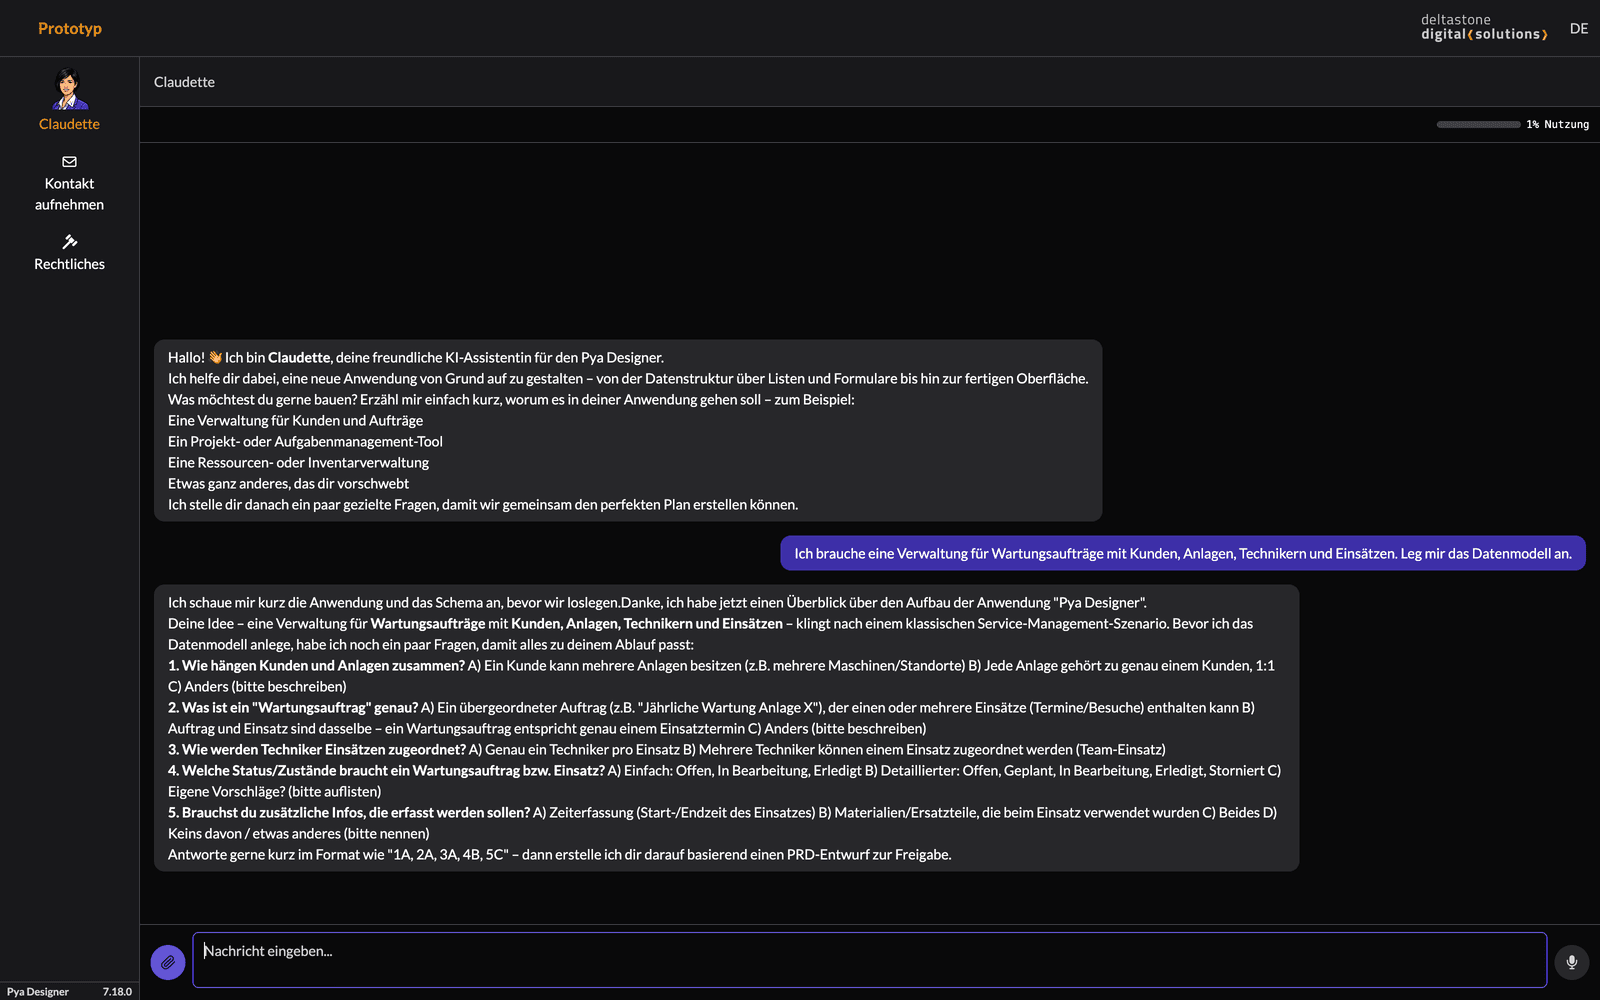Click the deltastone digital solutions logo

[x=1484, y=27]
